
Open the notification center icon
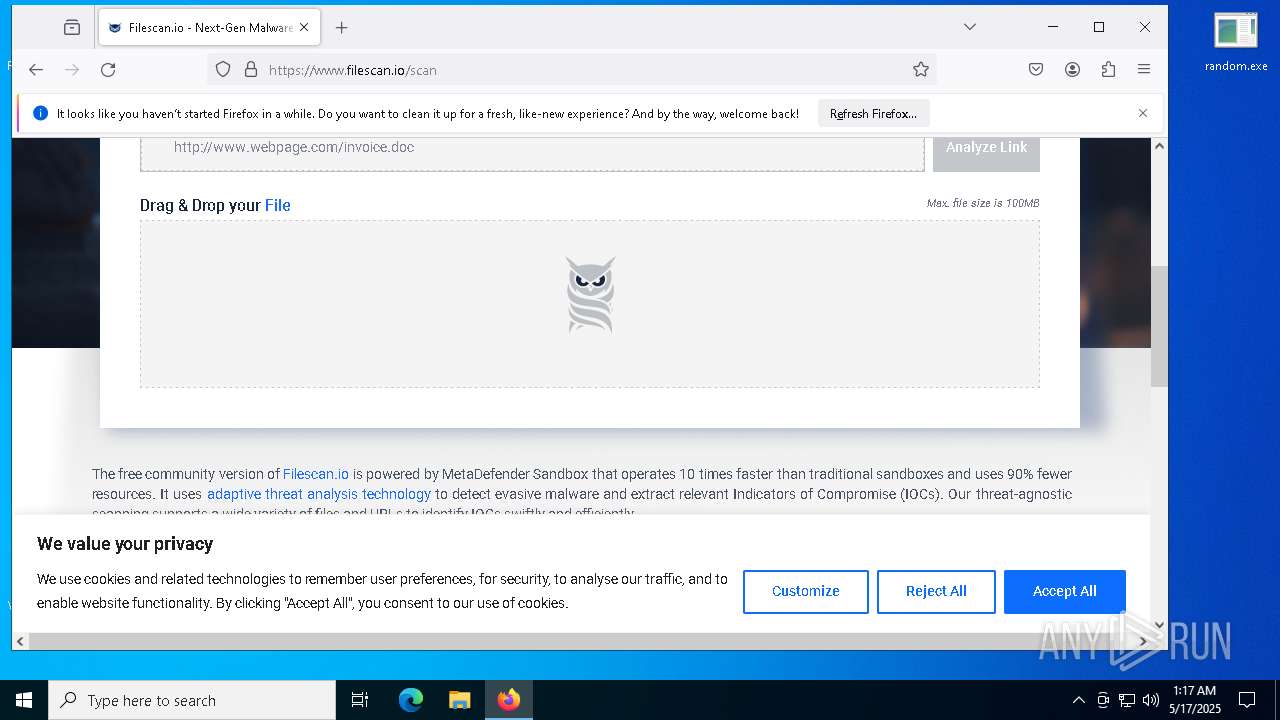[x=1247, y=700]
